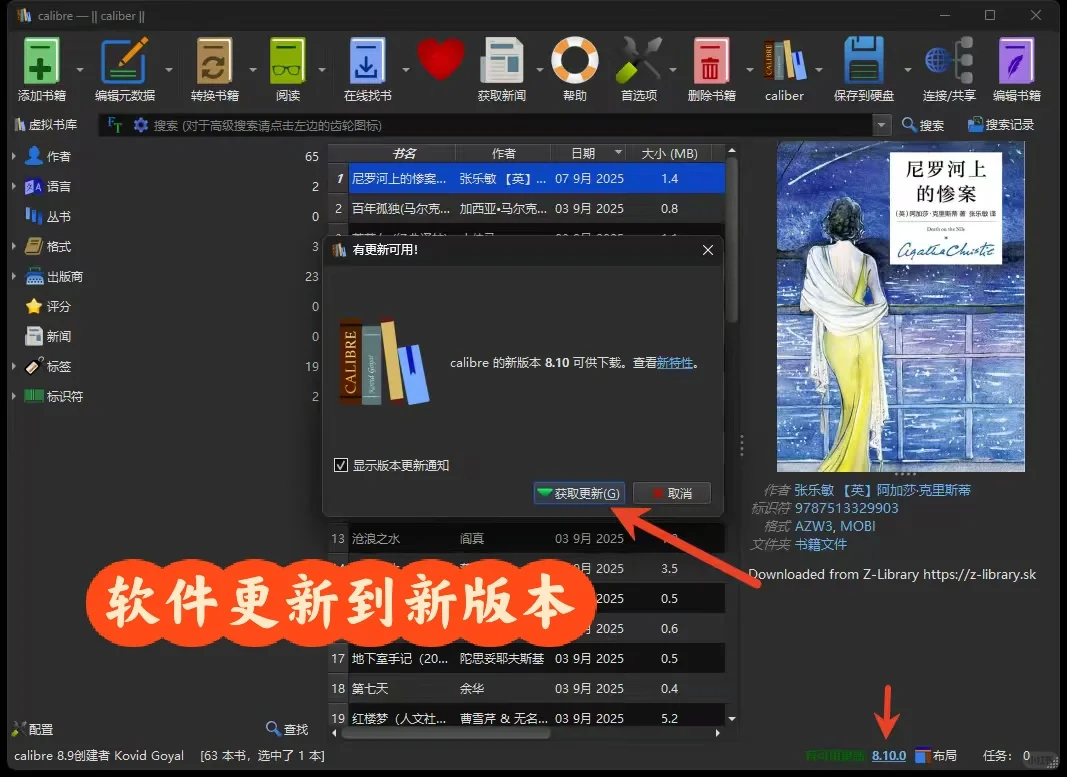The image size is (1067, 777).
Task: Open dropdown arrow next to 编辑元数据
Action: [x=169, y=69]
